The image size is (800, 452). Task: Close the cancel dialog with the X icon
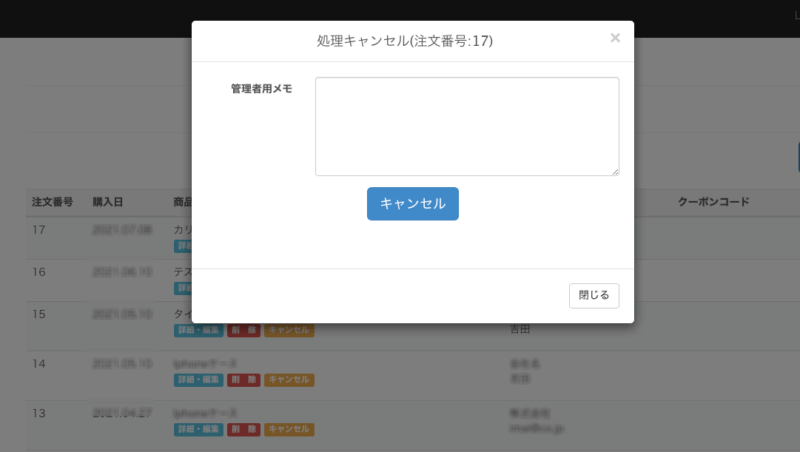pyautogui.click(x=615, y=38)
